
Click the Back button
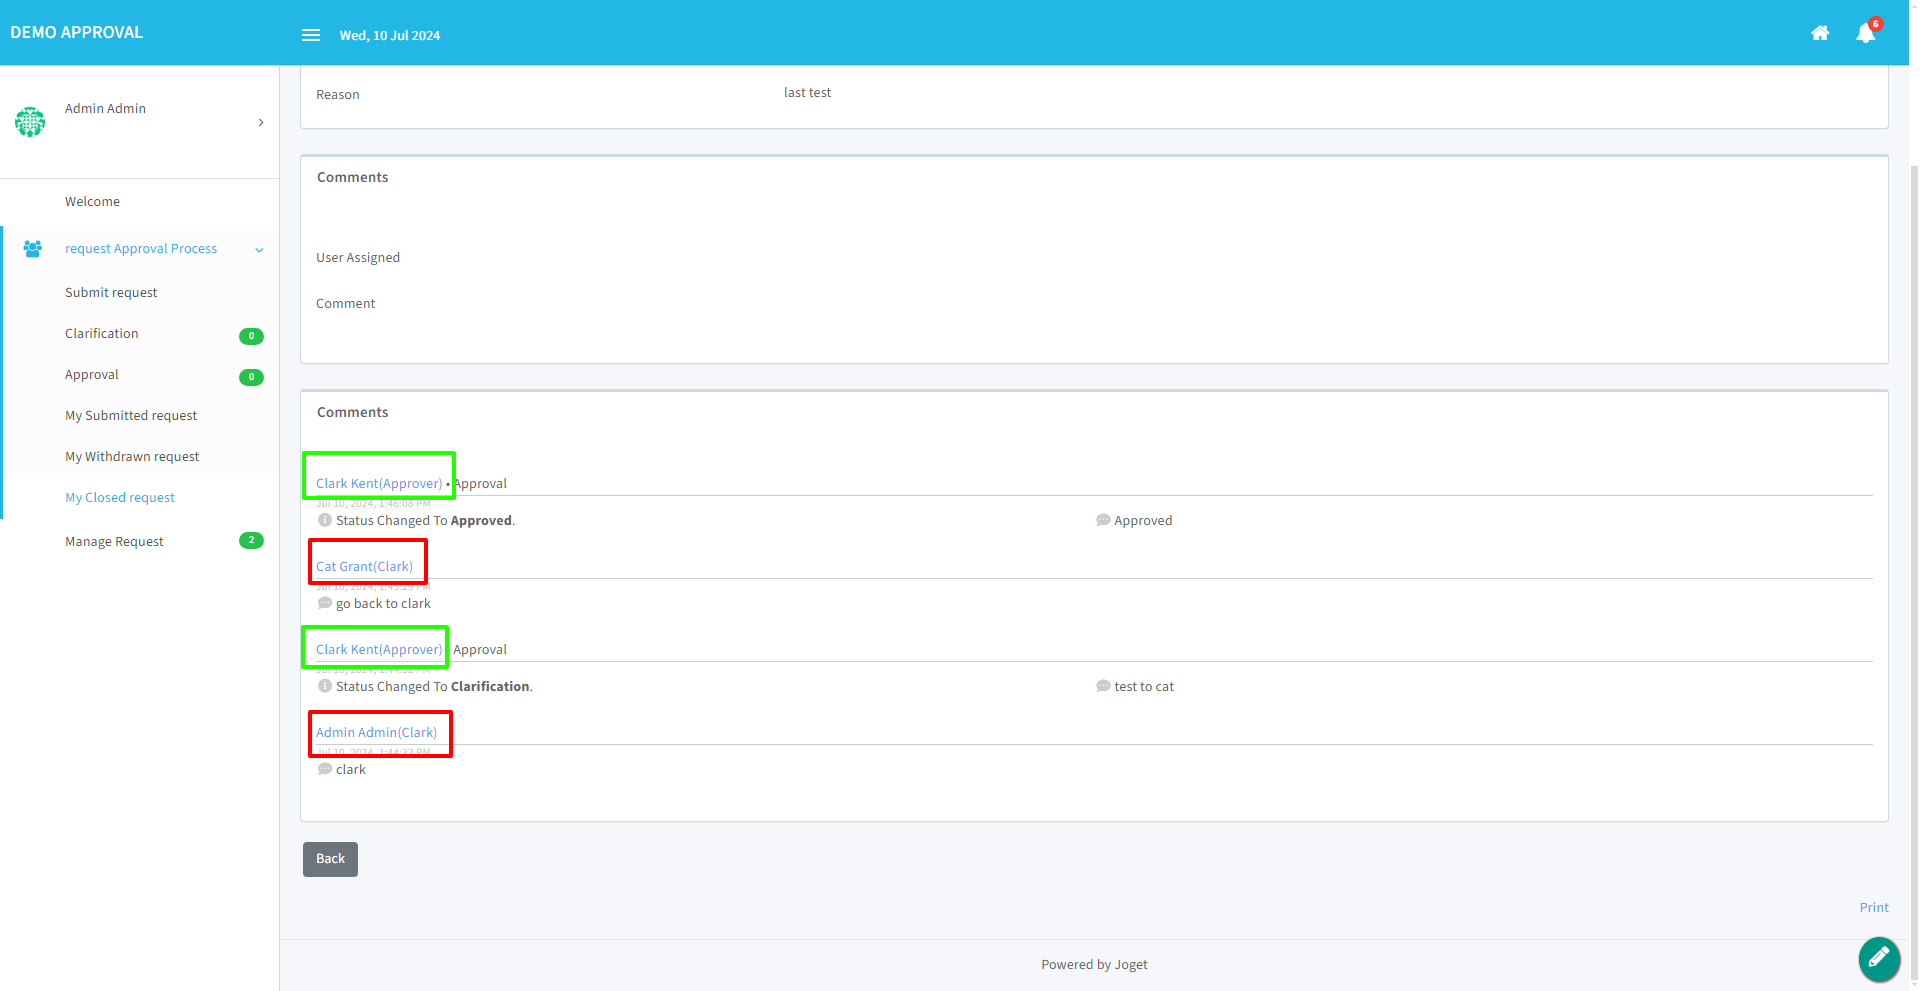[330, 859]
